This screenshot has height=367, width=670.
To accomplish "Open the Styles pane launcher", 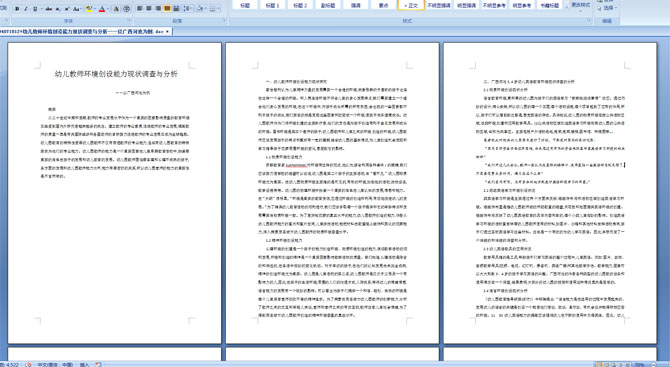I will pyautogui.click(x=589, y=21).
